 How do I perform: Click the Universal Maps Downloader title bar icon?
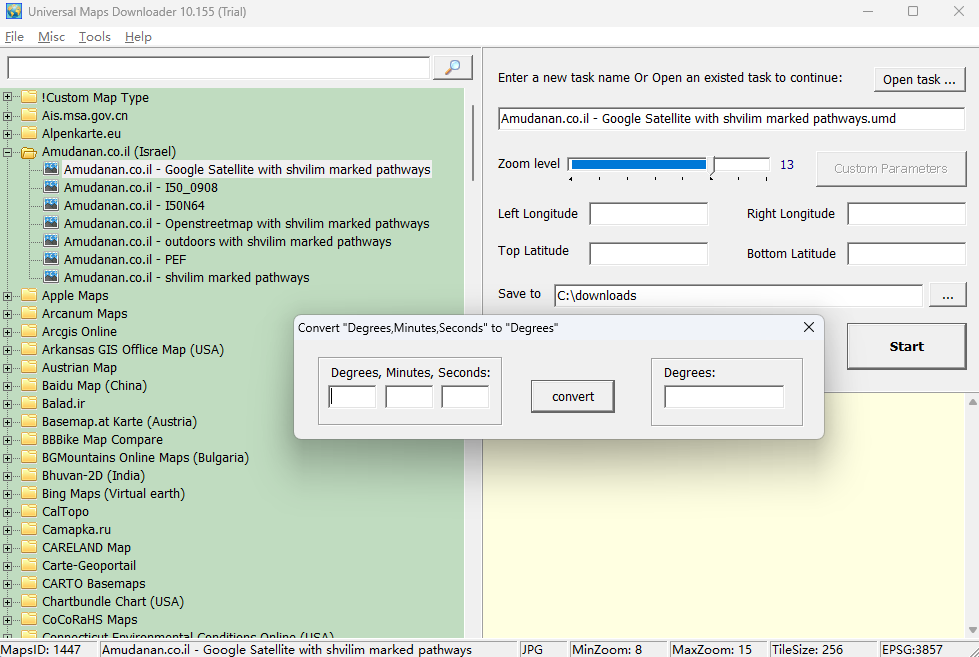pyautogui.click(x=14, y=11)
